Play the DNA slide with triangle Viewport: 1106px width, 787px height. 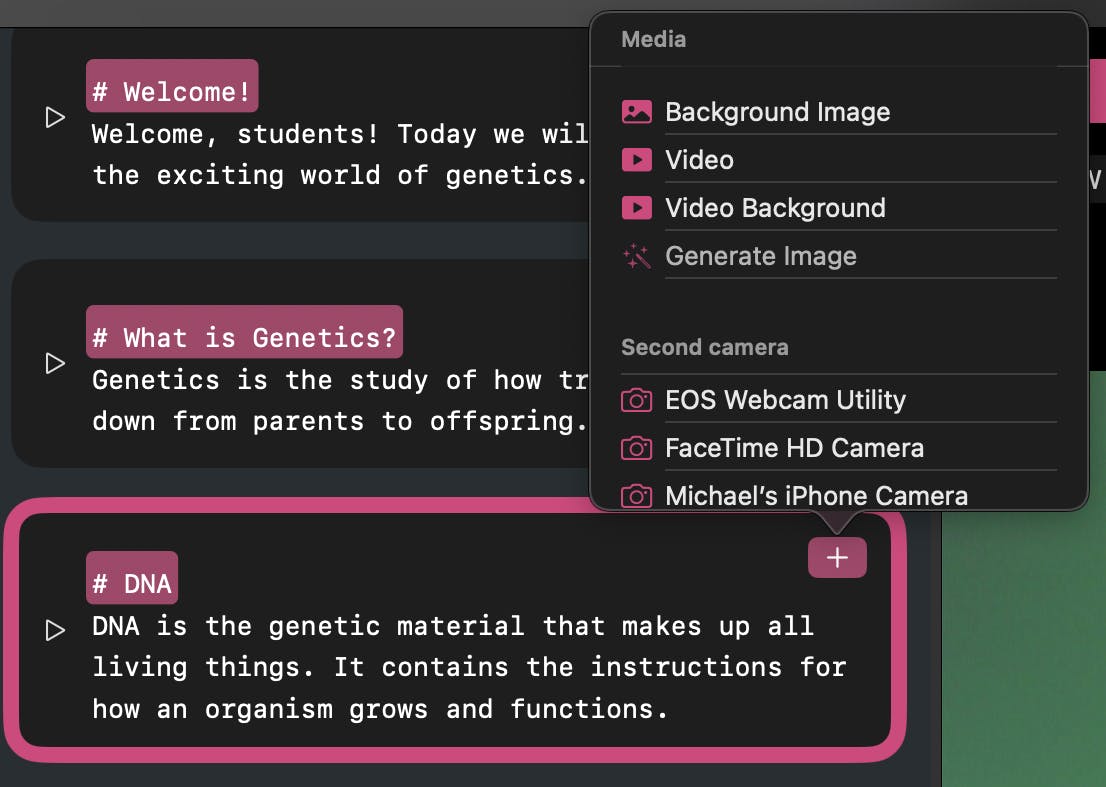(x=55, y=630)
